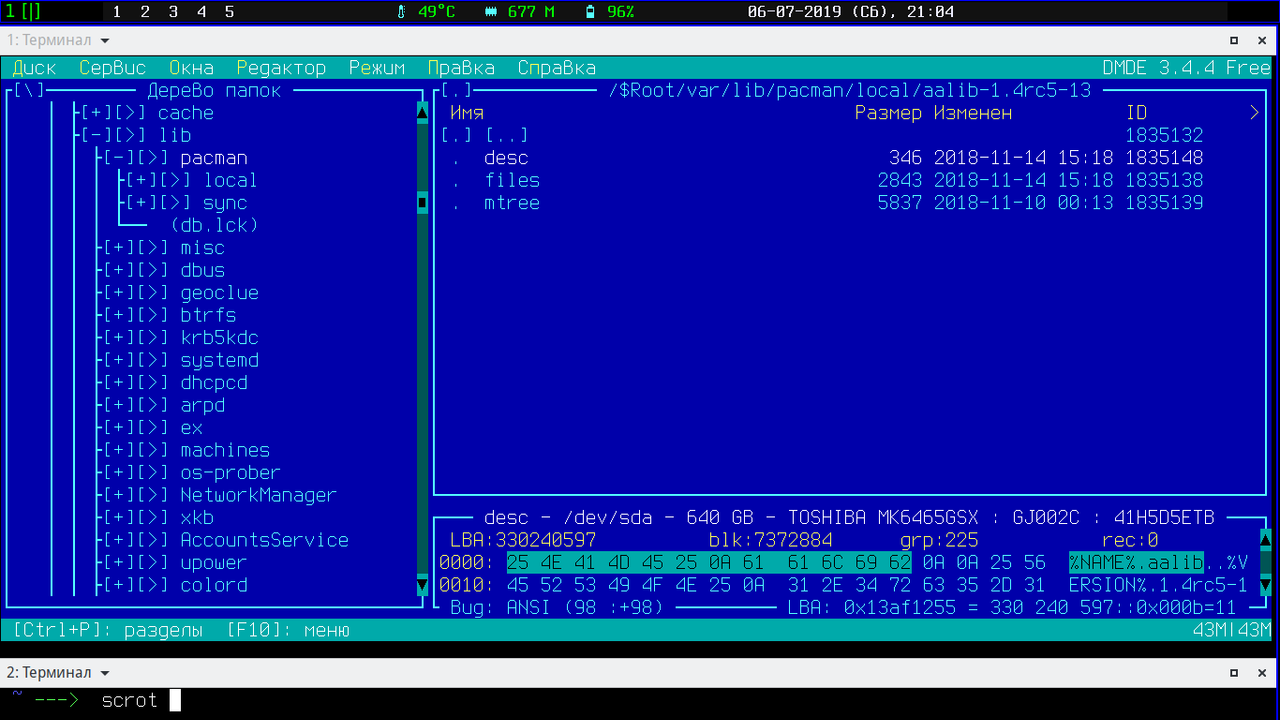The height and width of the screenshot is (720, 1280).
Task: Click the memory usage chip icon
Action: click(491, 12)
